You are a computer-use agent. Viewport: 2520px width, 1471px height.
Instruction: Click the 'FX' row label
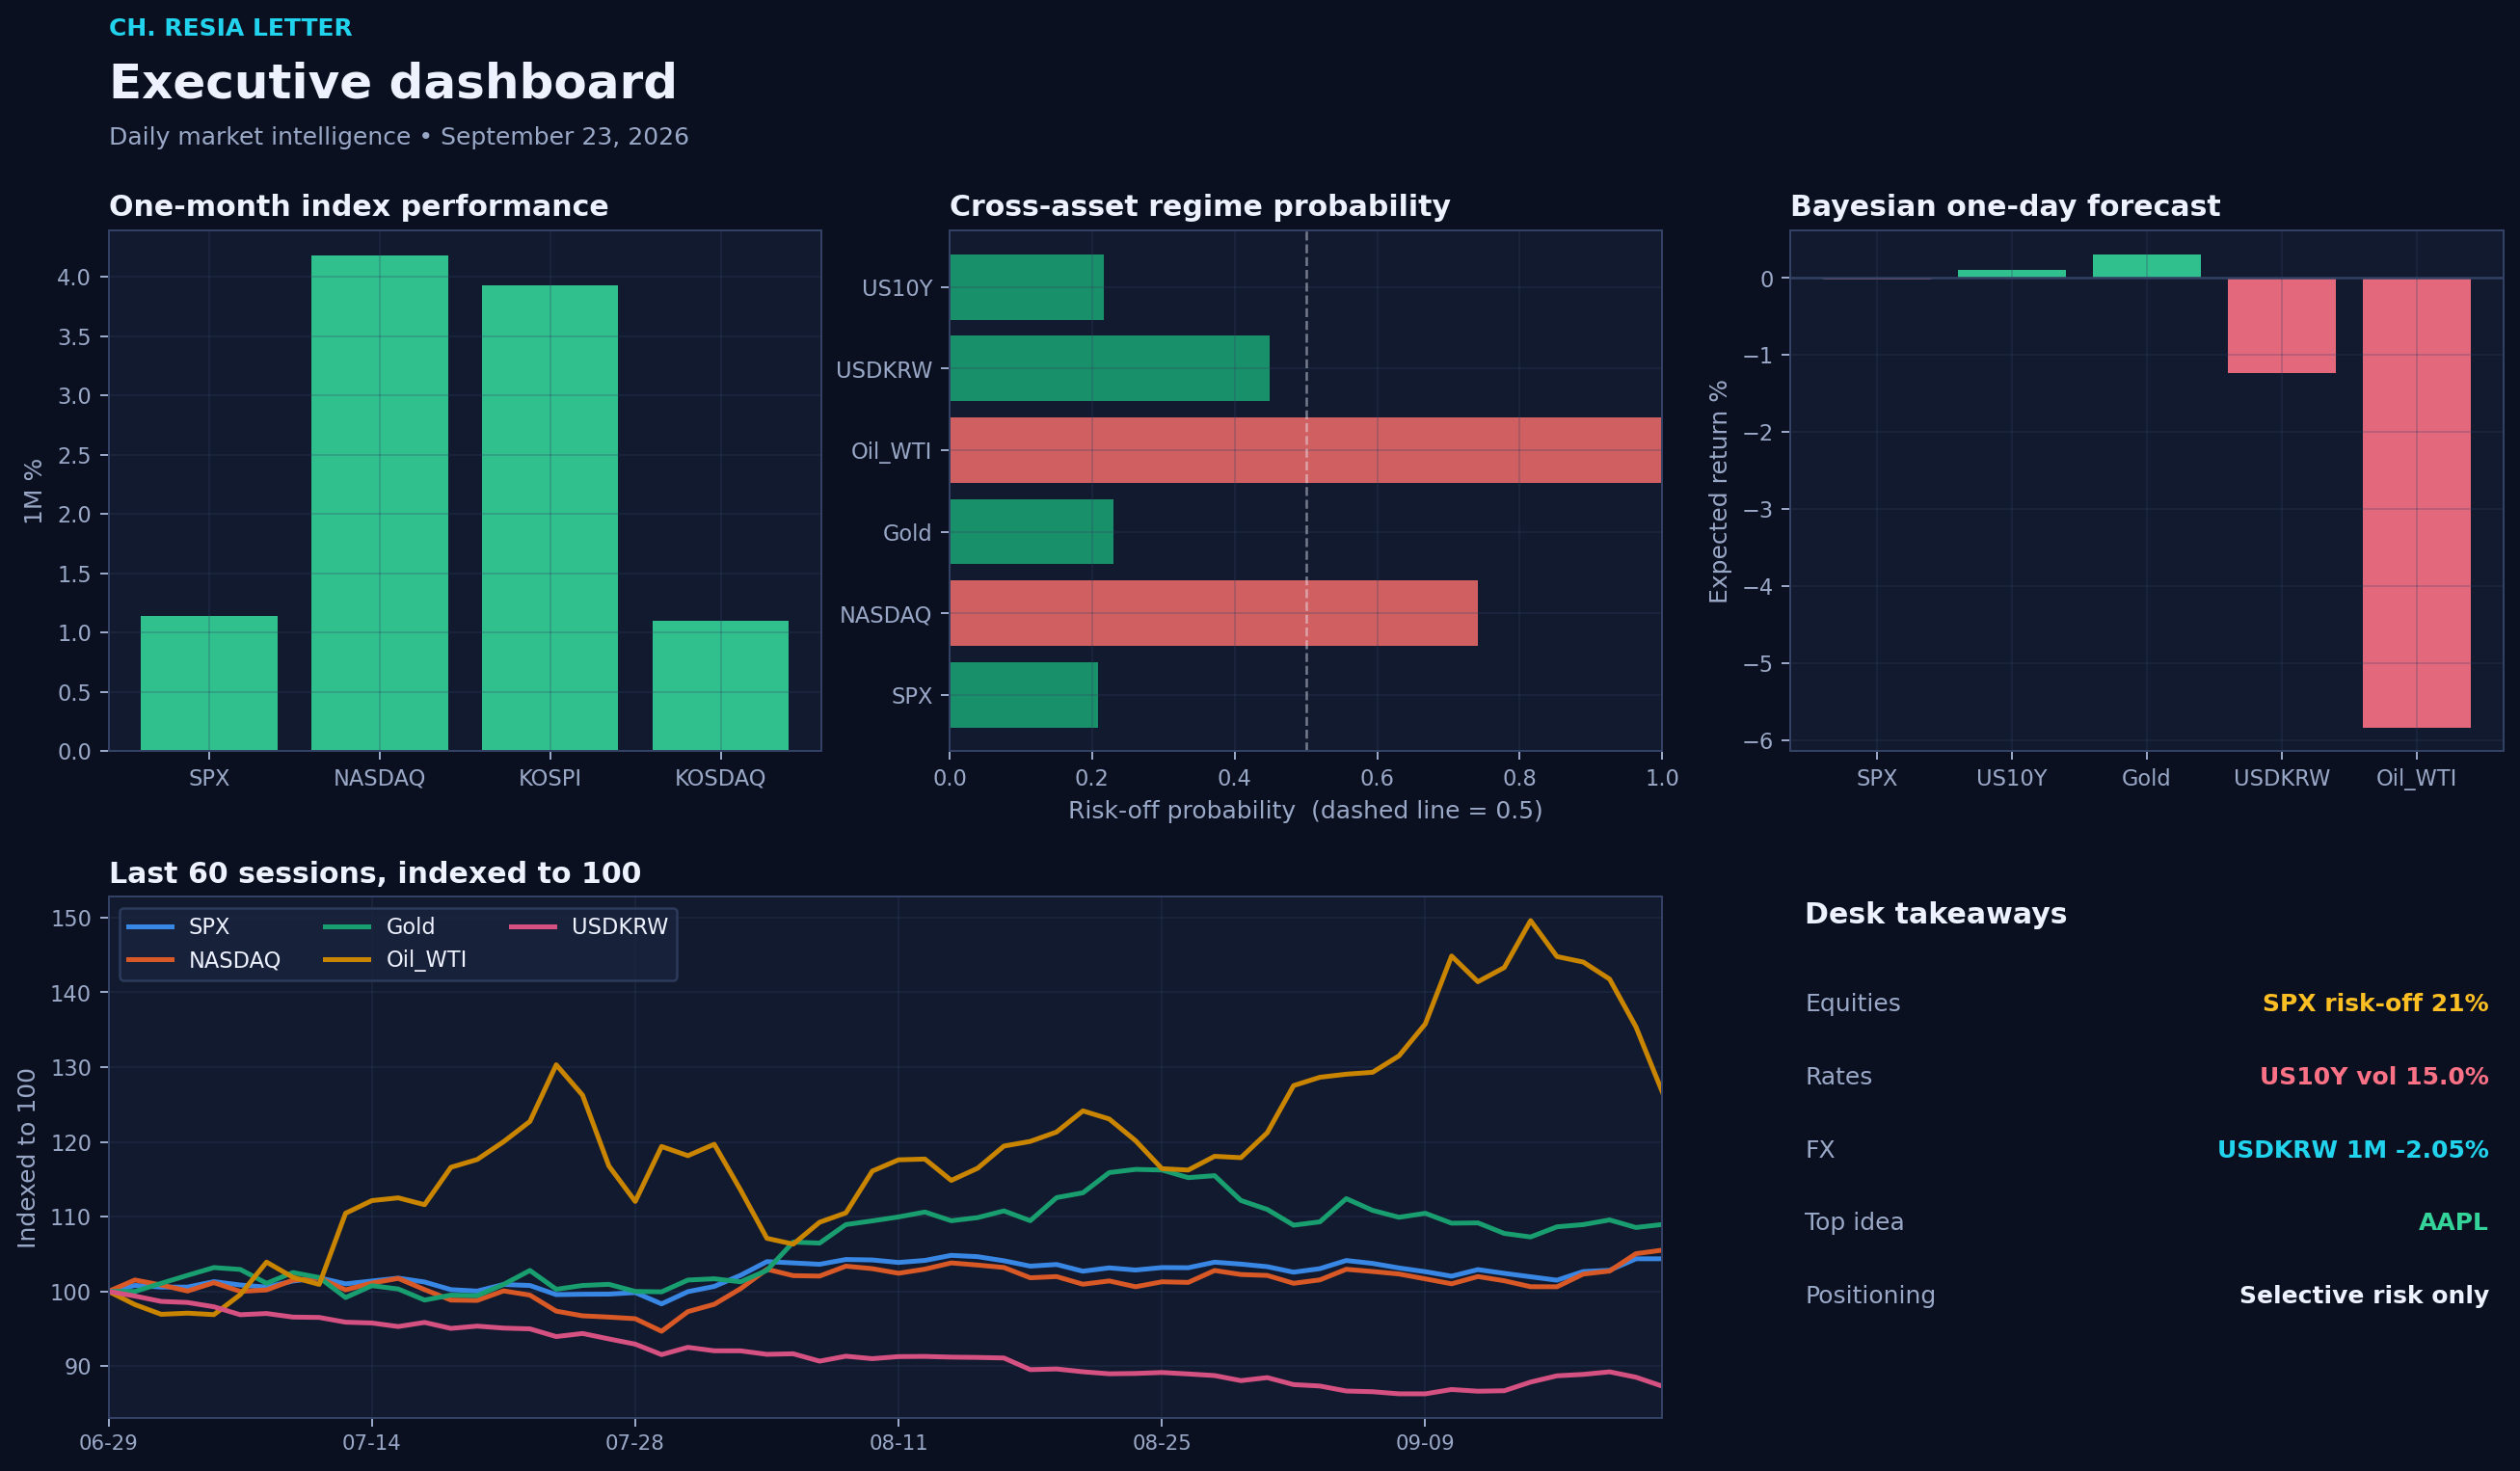(x=1820, y=1150)
